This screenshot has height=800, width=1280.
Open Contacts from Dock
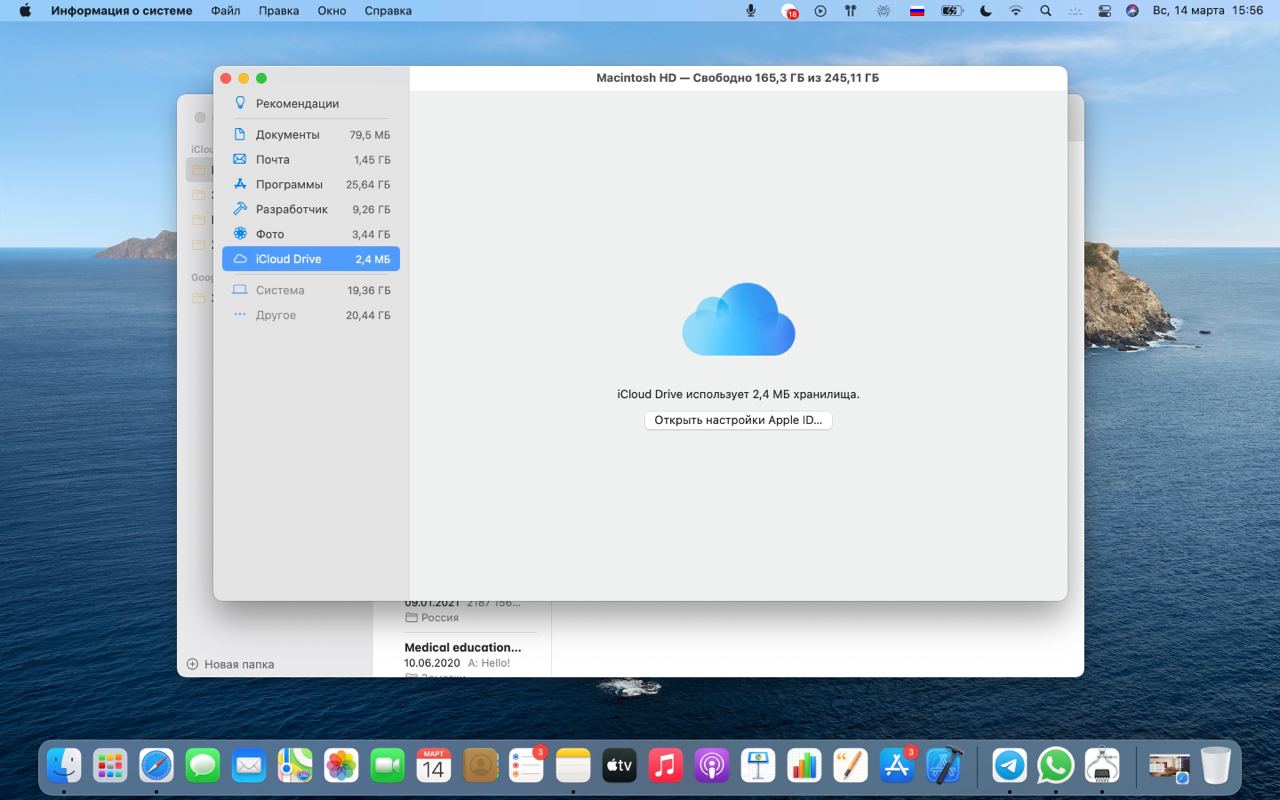coord(481,766)
